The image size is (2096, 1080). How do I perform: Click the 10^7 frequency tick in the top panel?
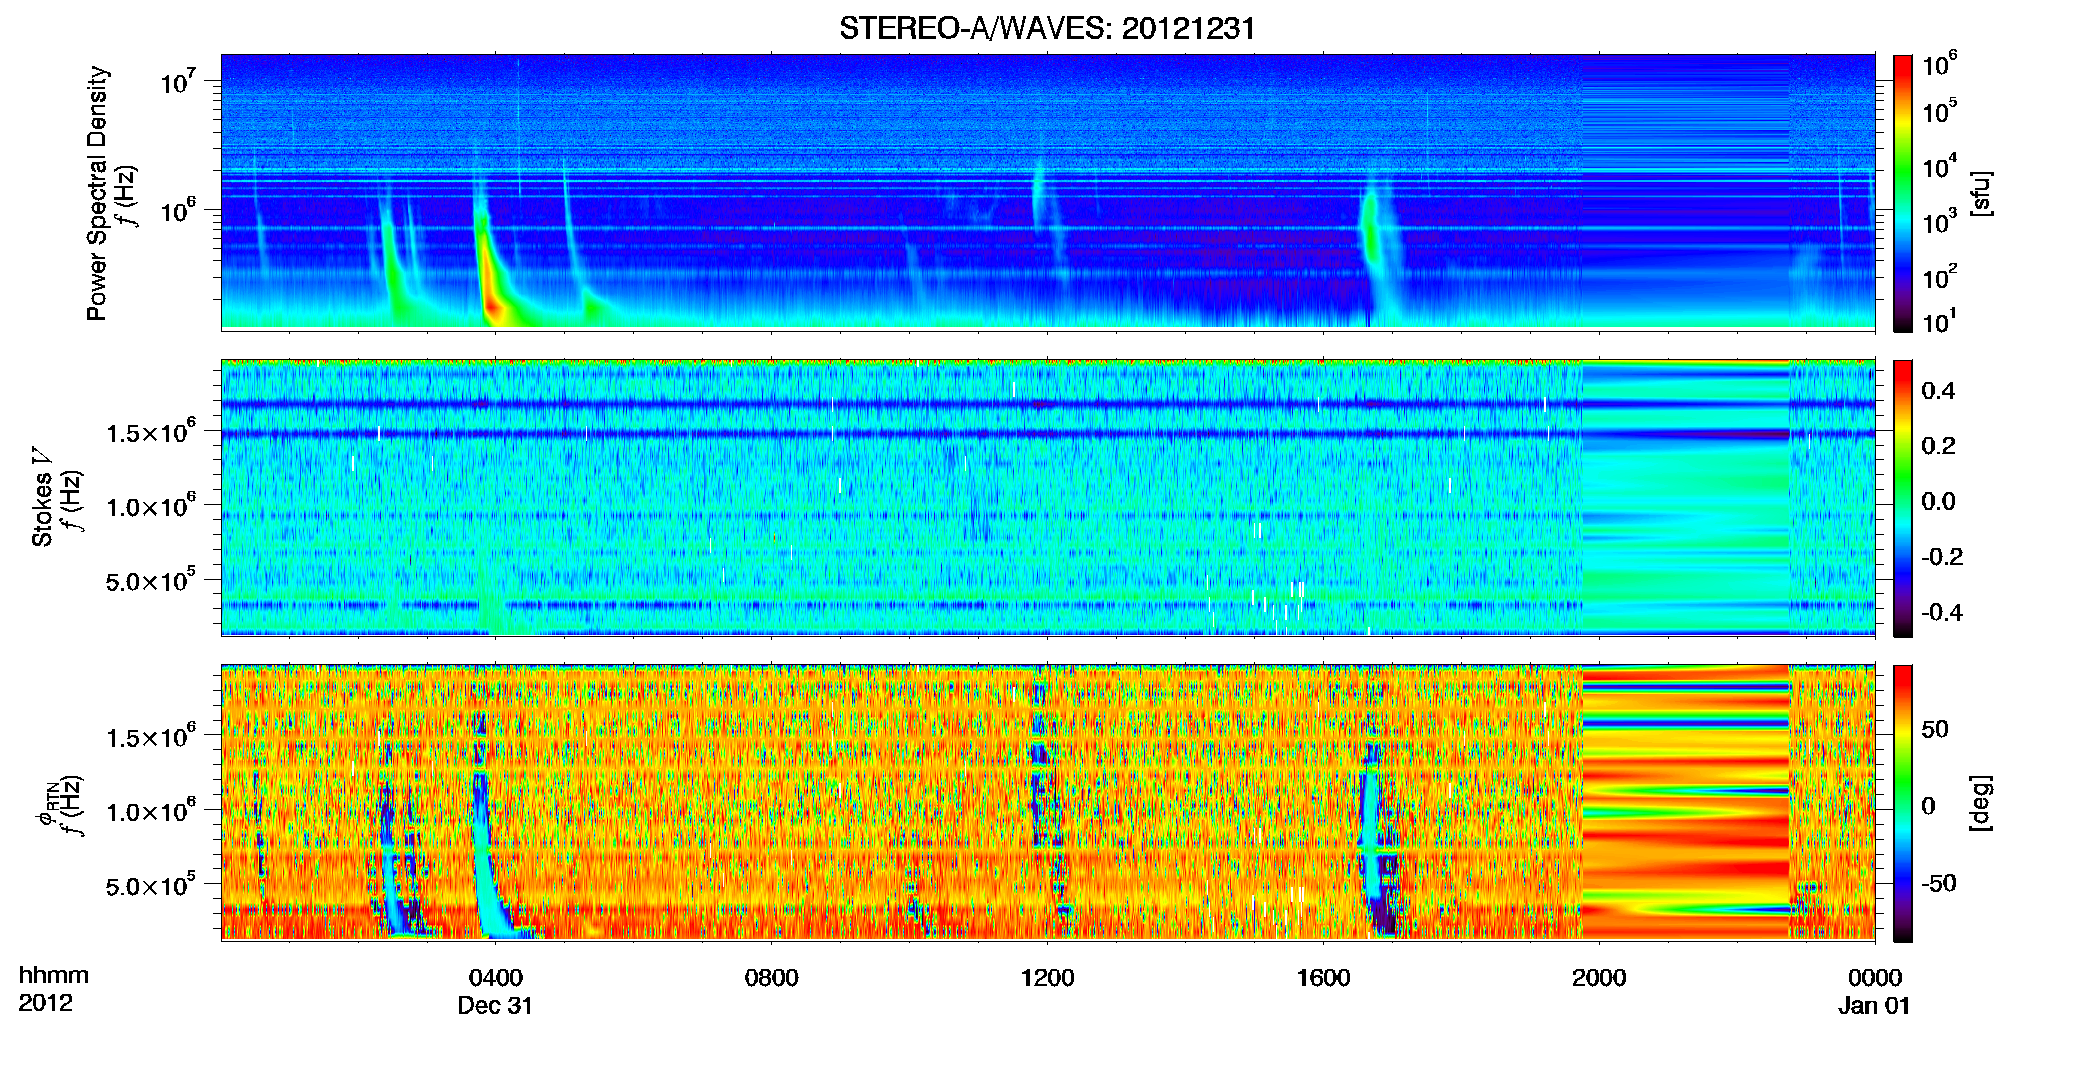pyautogui.click(x=178, y=81)
